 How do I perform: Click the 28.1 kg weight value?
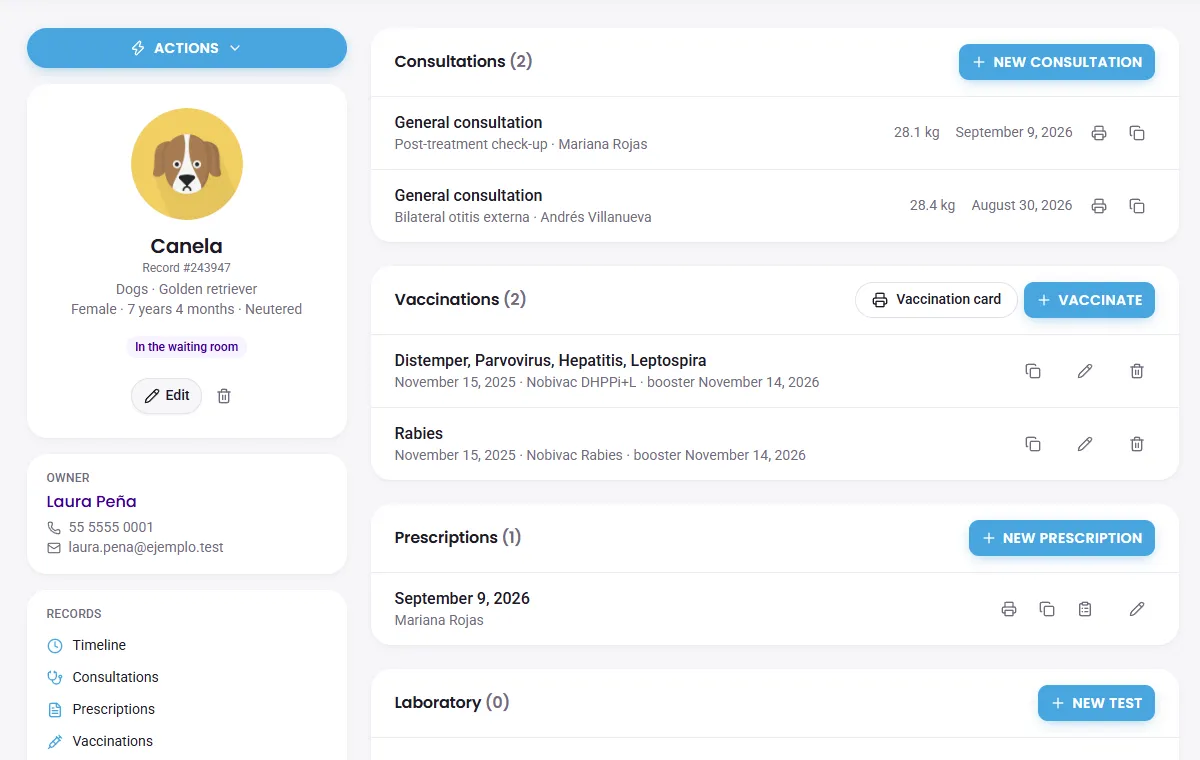click(x=917, y=132)
